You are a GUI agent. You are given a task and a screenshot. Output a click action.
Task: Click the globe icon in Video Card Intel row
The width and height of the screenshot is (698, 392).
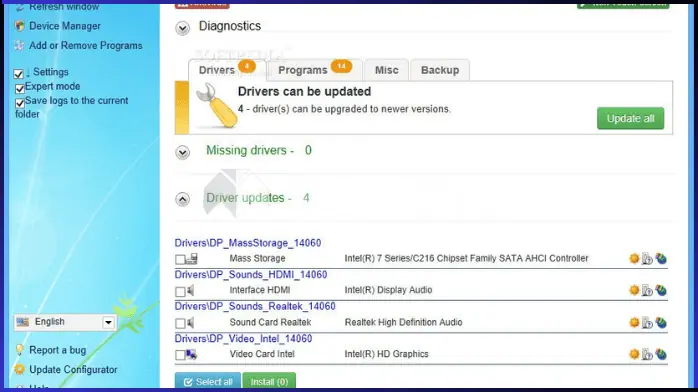(661, 354)
